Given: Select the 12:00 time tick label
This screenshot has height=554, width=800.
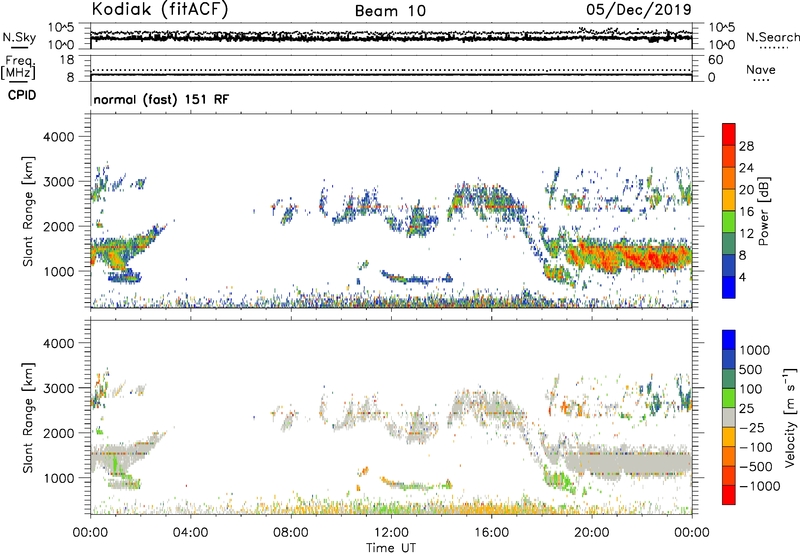Looking at the screenshot, I should point(391,533).
